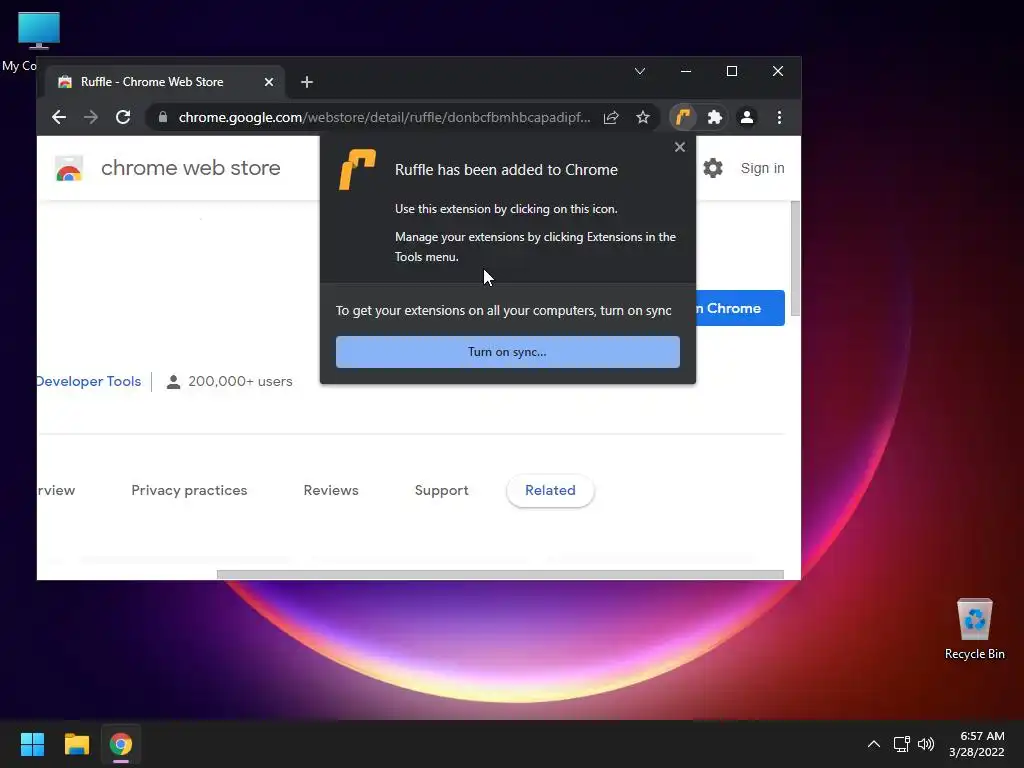Switch to the Overview tab

point(56,490)
